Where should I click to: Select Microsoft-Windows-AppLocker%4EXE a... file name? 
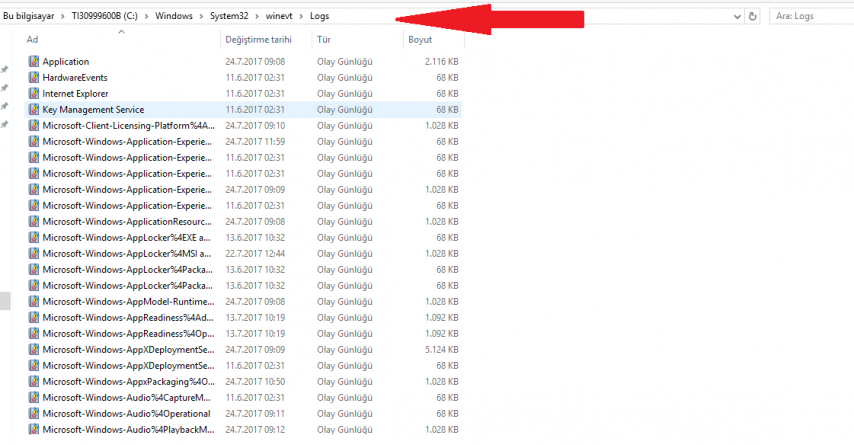click(x=126, y=237)
